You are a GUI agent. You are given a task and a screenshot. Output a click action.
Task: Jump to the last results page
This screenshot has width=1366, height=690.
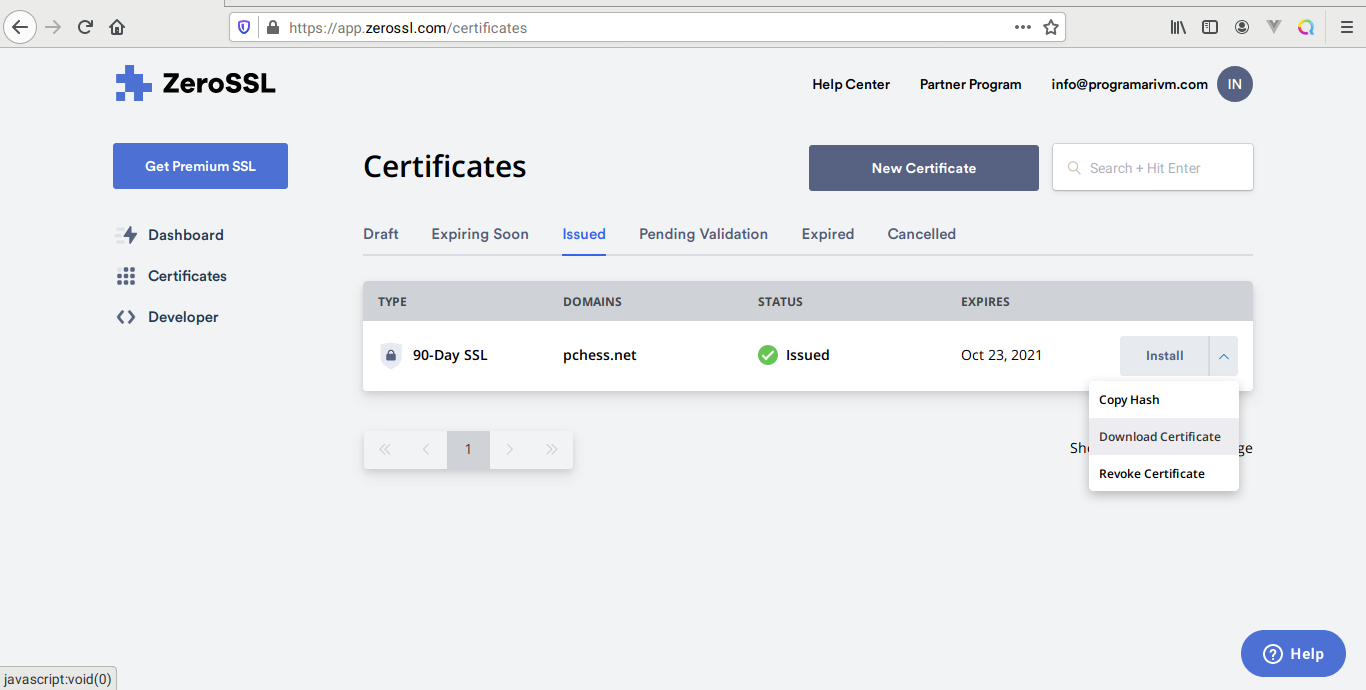point(552,450)
